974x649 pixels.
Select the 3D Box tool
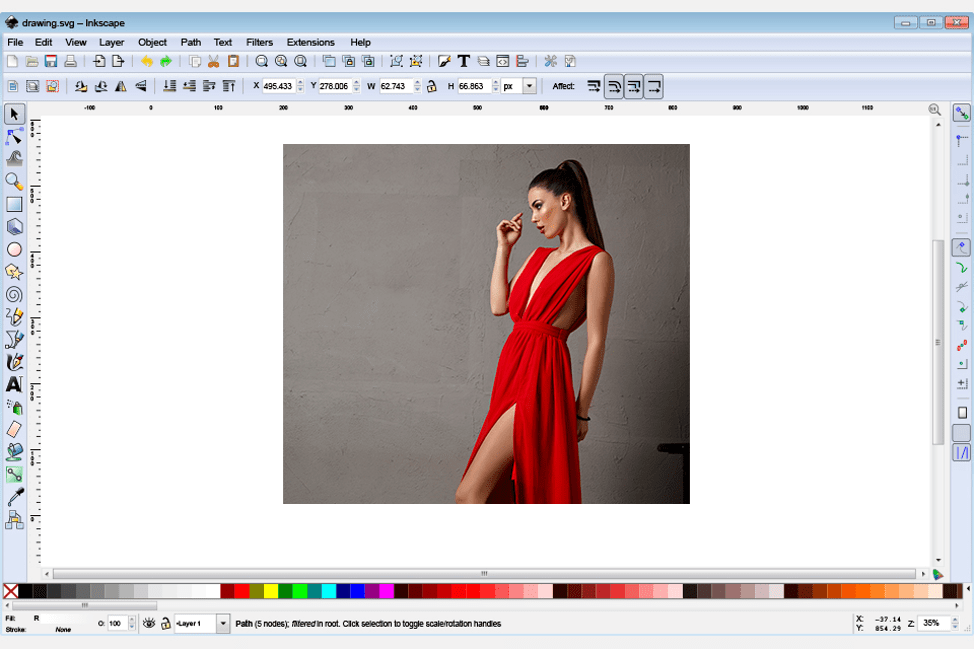pos(14,227)
